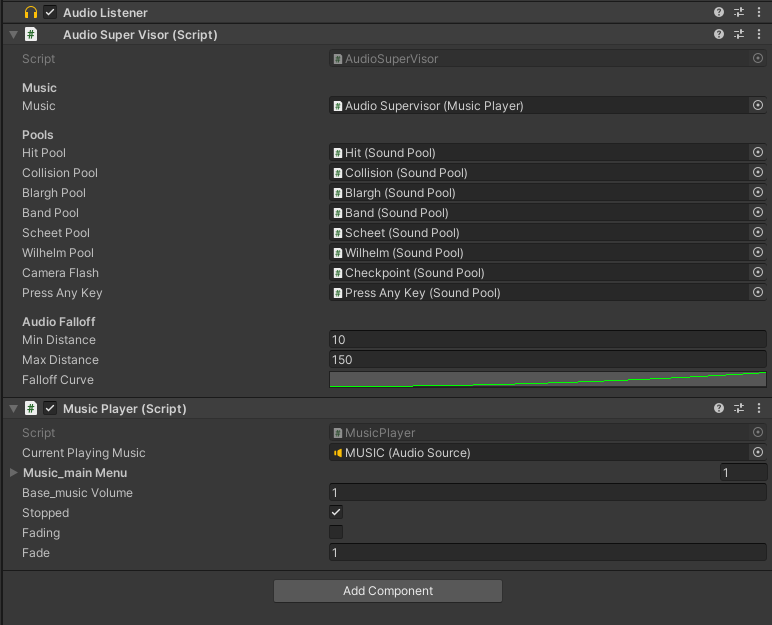Open the Music Player component three-dot menu
The image size is (772, 625).
759,408
